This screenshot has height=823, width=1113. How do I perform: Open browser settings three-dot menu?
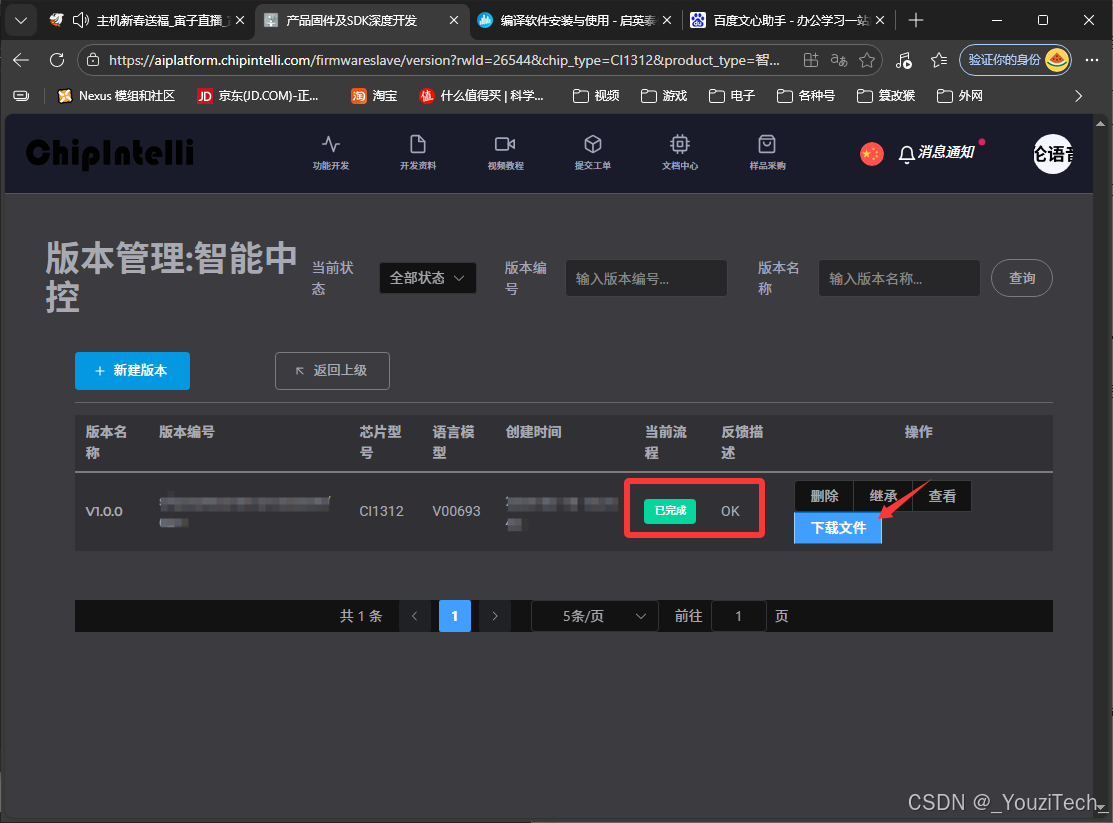1092,60
